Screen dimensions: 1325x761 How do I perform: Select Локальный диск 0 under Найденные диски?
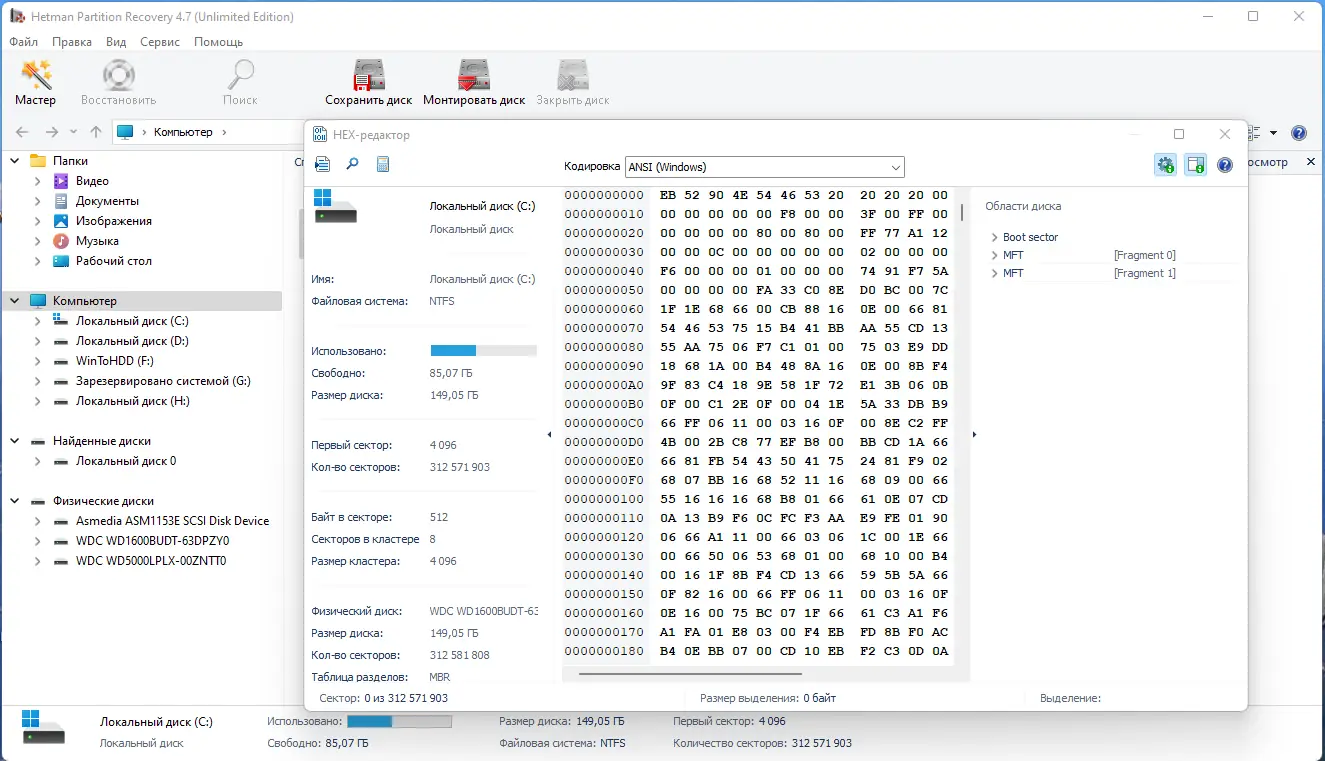pos(126,461)
